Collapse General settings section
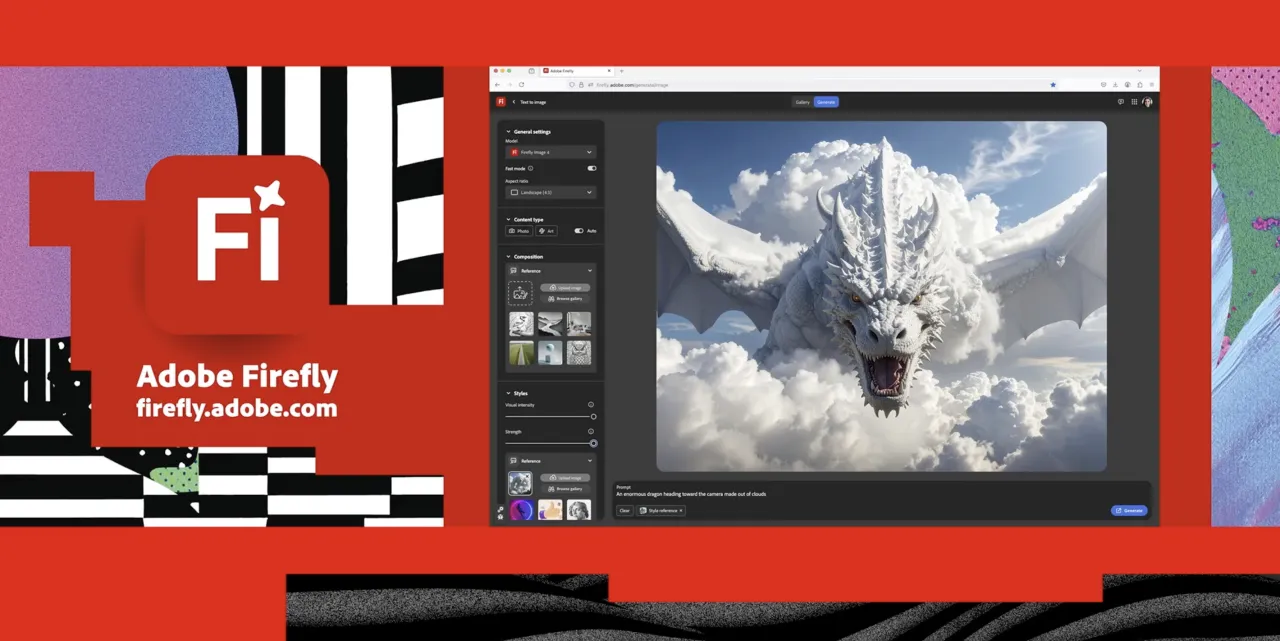 click(508, 132)
